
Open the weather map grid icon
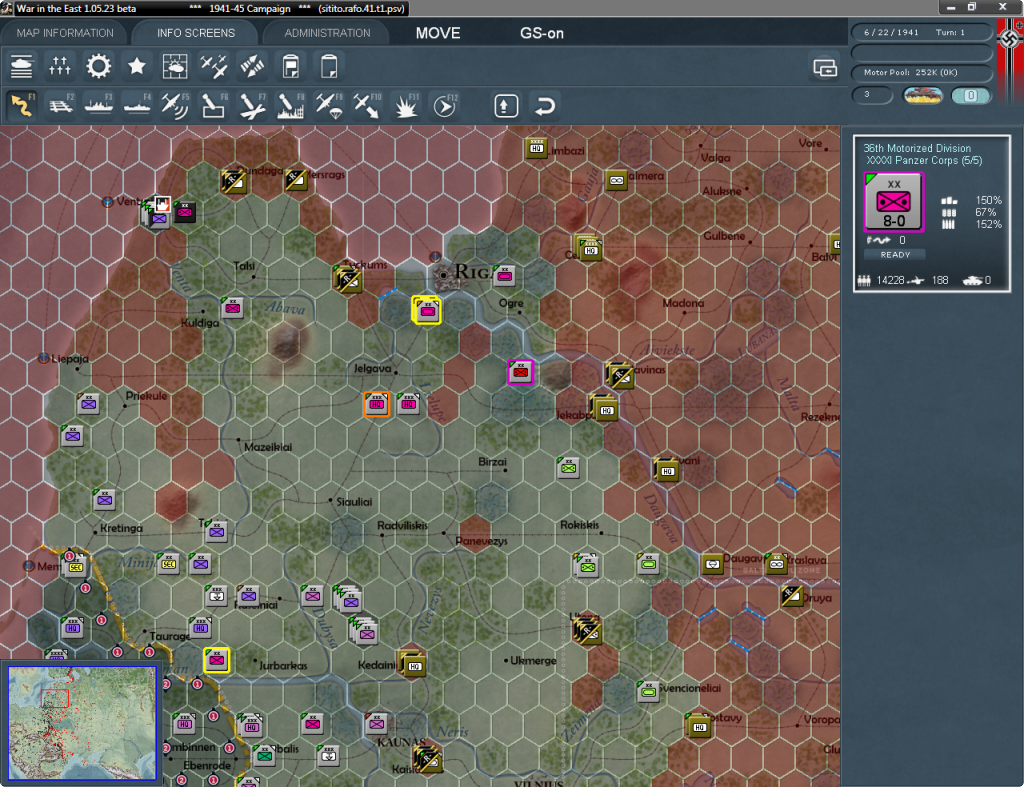(175, 66)
